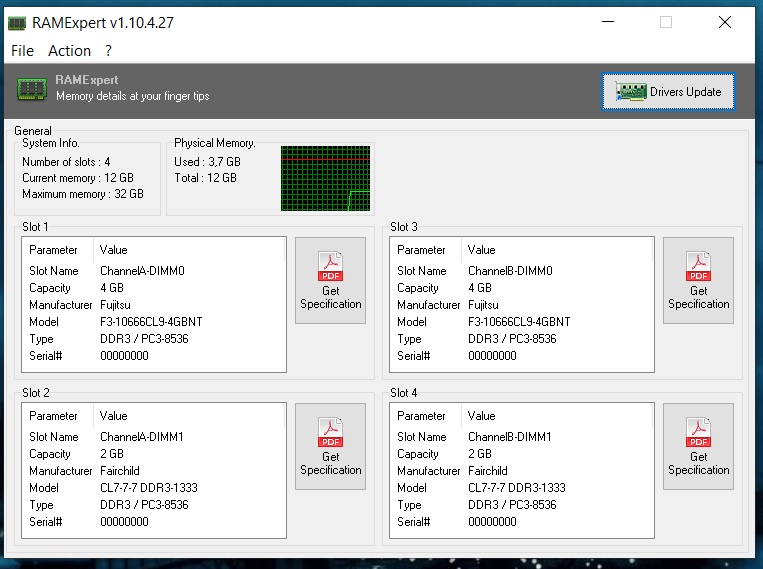The image size is (763, 569).
Task: Click the Drivers Update button
Action: point(668,92)
